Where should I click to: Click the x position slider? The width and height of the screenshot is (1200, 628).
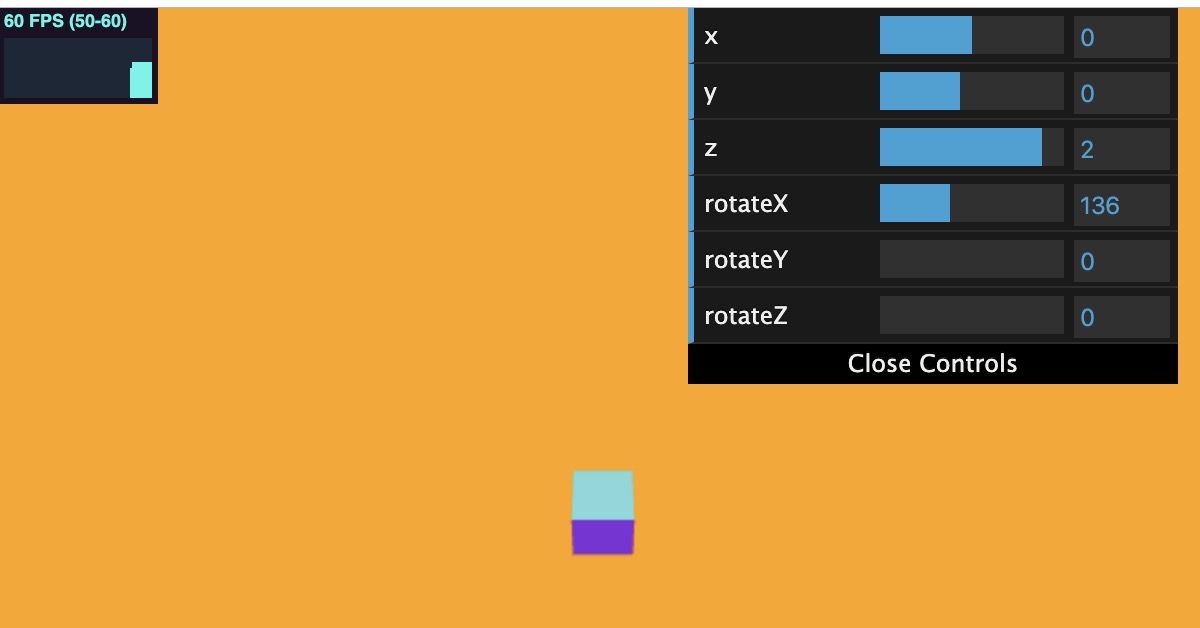[971, 36]
